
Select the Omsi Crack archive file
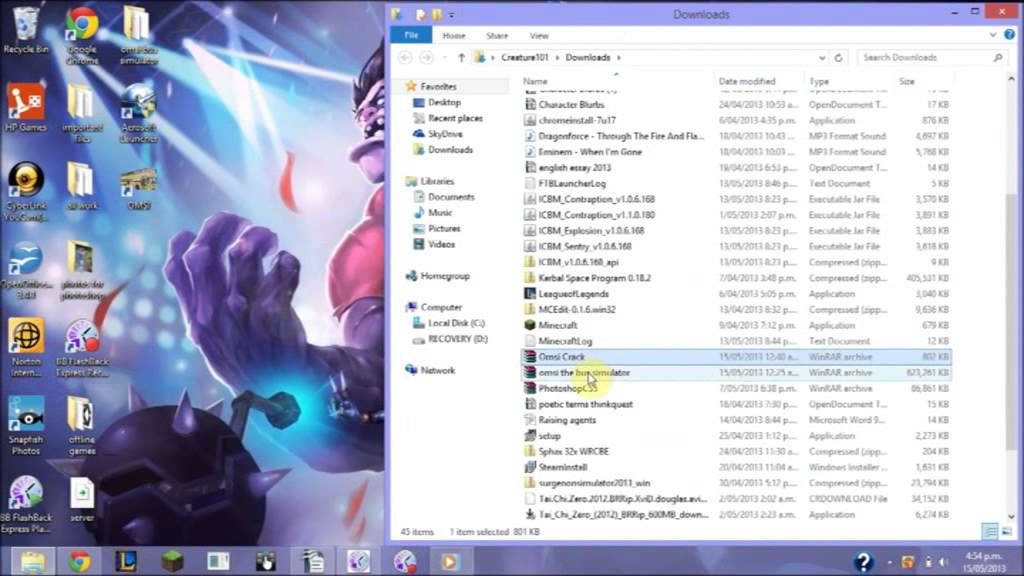pos(736,357)
